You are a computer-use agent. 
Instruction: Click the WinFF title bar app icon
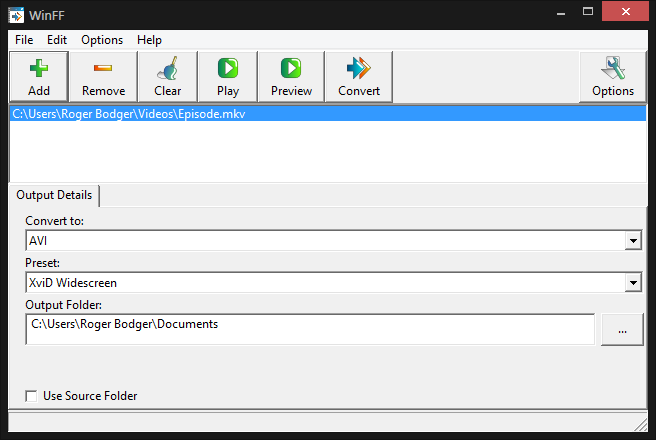[17, 15]
